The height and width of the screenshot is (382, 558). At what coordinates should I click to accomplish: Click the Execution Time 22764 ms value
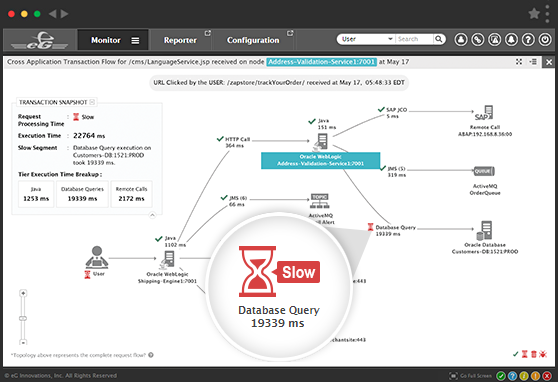click(x=89, y=136)
